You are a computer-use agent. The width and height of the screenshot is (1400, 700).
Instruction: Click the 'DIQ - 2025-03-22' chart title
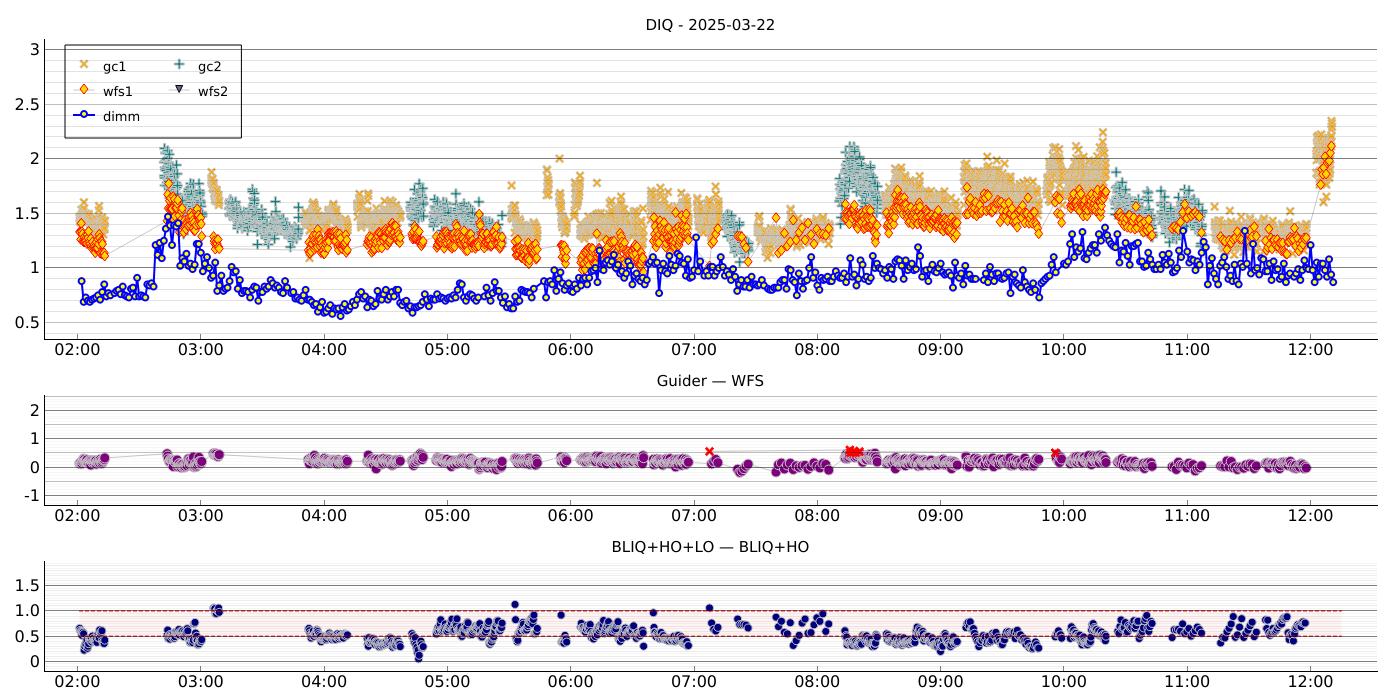710,25
